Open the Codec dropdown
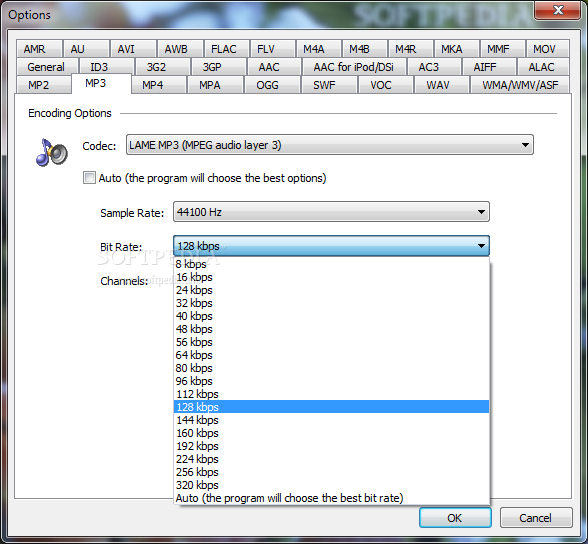588x544 pixels. (x=330, y=145)
